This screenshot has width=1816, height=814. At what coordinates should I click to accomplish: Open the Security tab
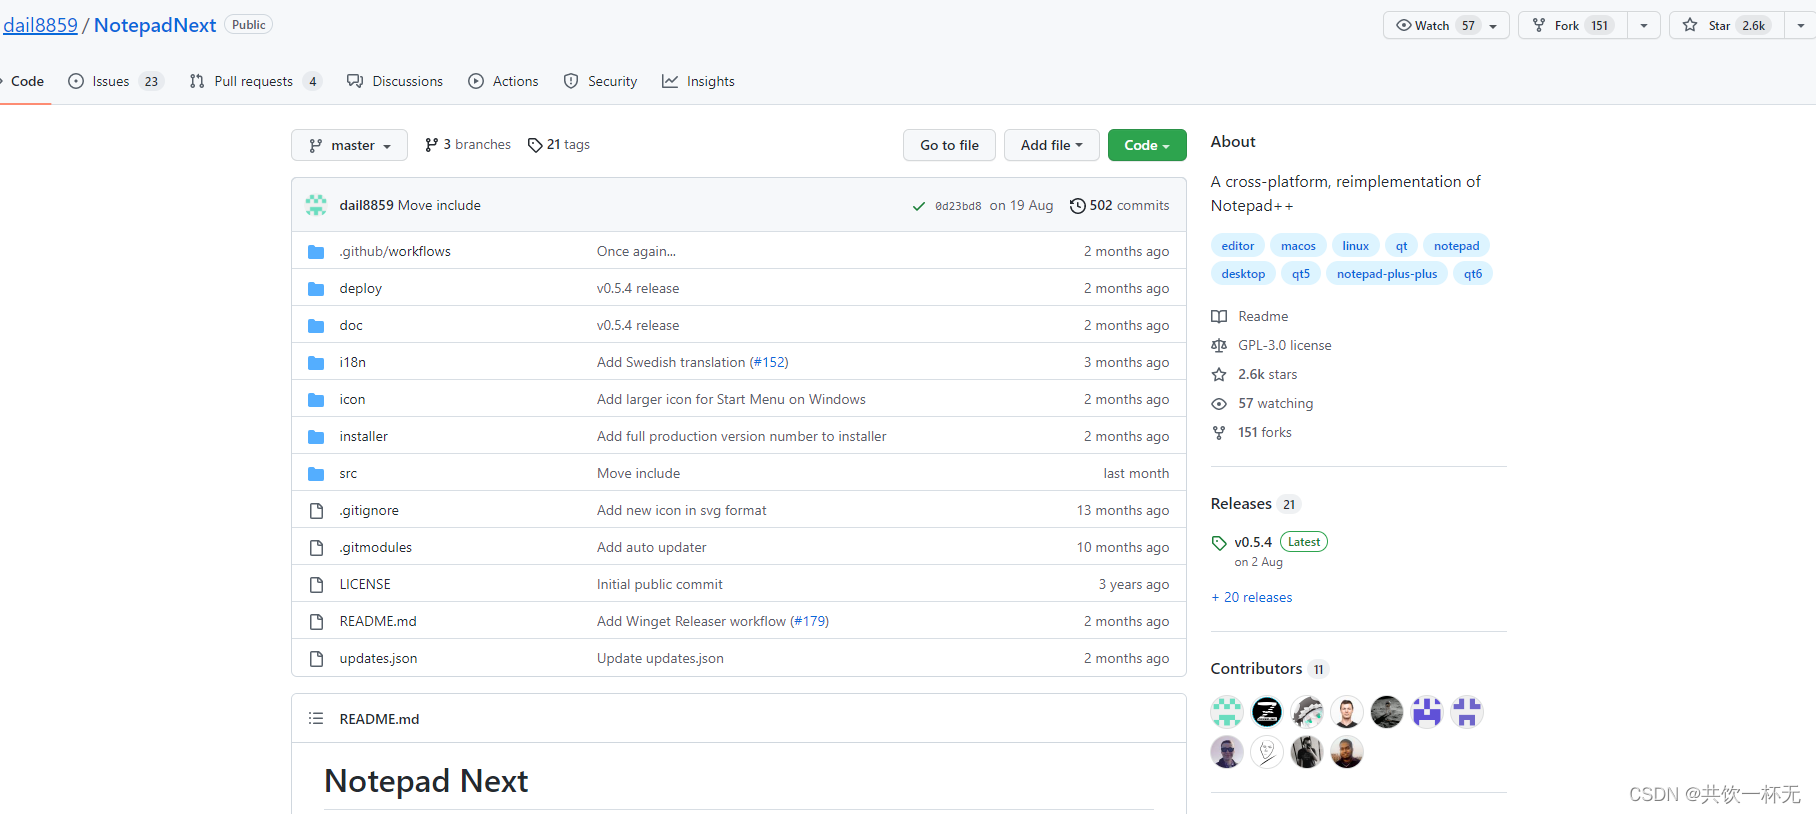coord(600,81)
